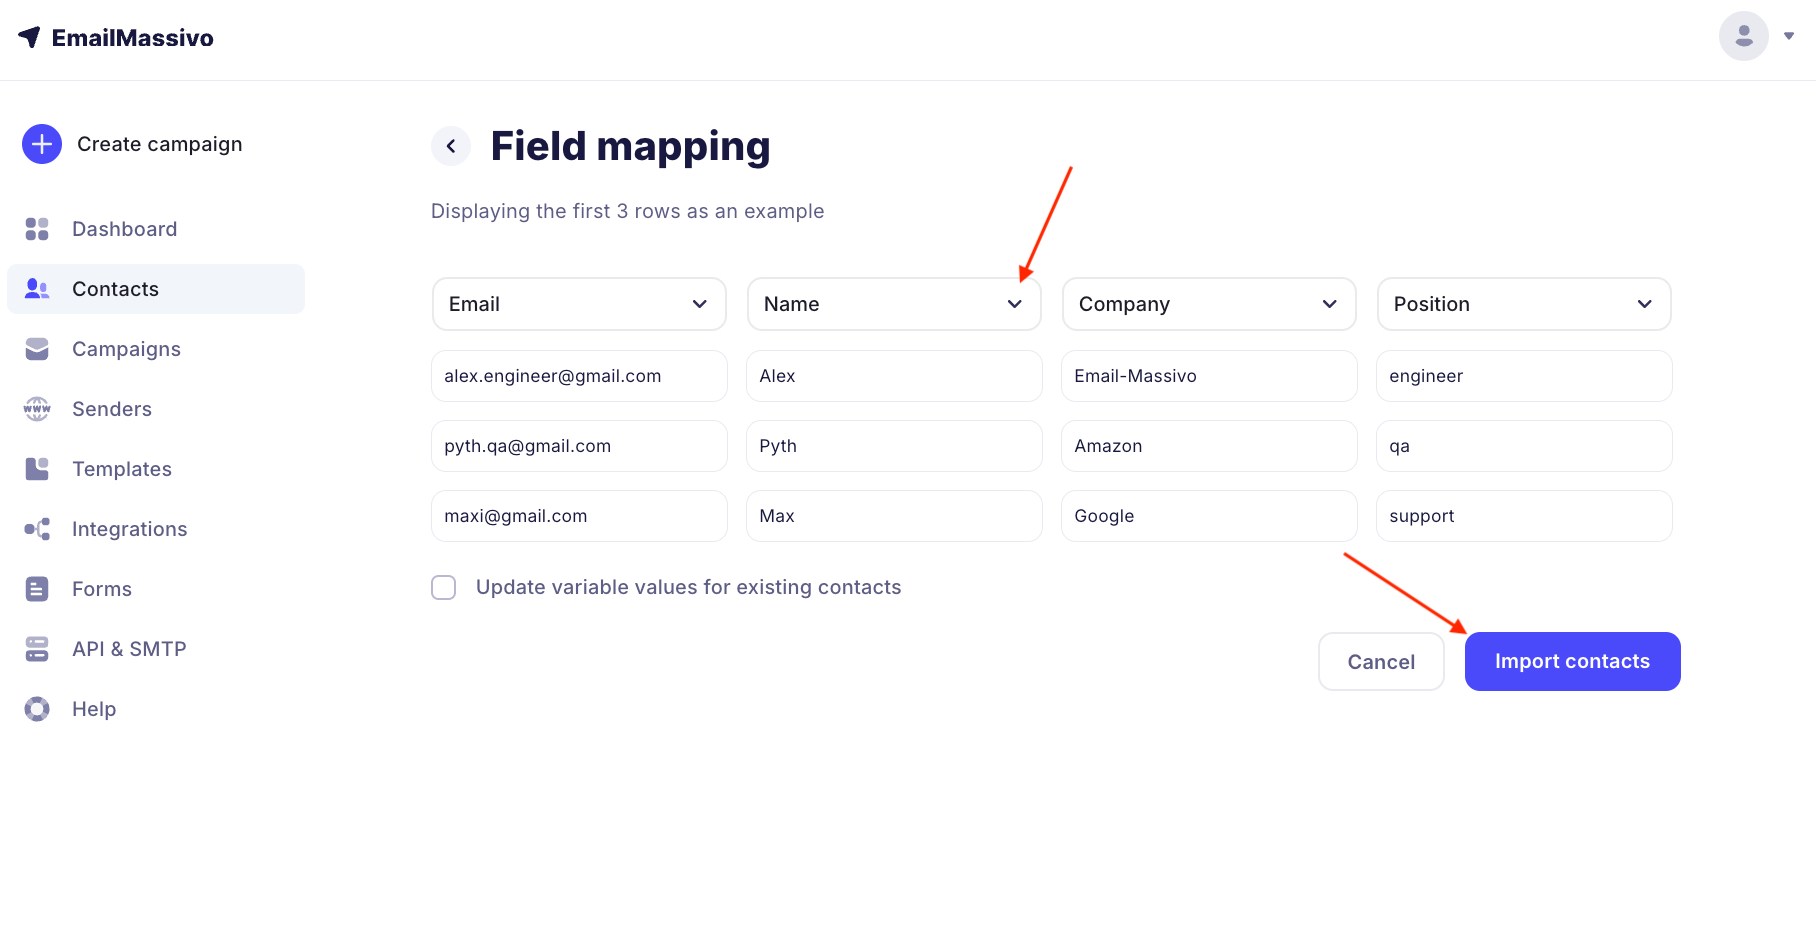Viewport: 1816px width, 942px height.
Task: Click the Help lifebuoy icon
Action: tap(37, 709)
